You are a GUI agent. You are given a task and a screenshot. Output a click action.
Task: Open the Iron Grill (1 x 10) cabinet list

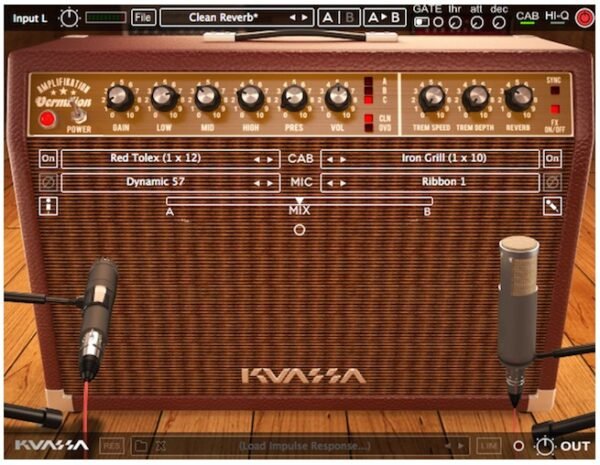click(x=430, y=159)
